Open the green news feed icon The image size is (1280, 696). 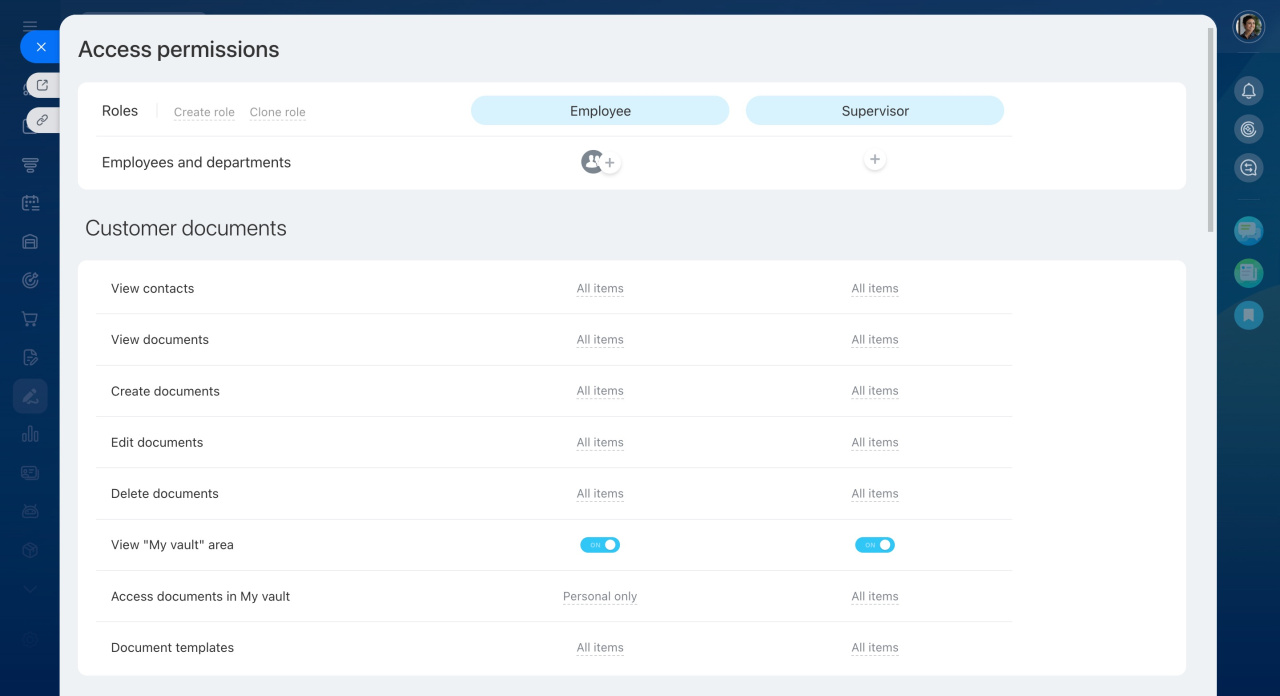point(1248,272)
